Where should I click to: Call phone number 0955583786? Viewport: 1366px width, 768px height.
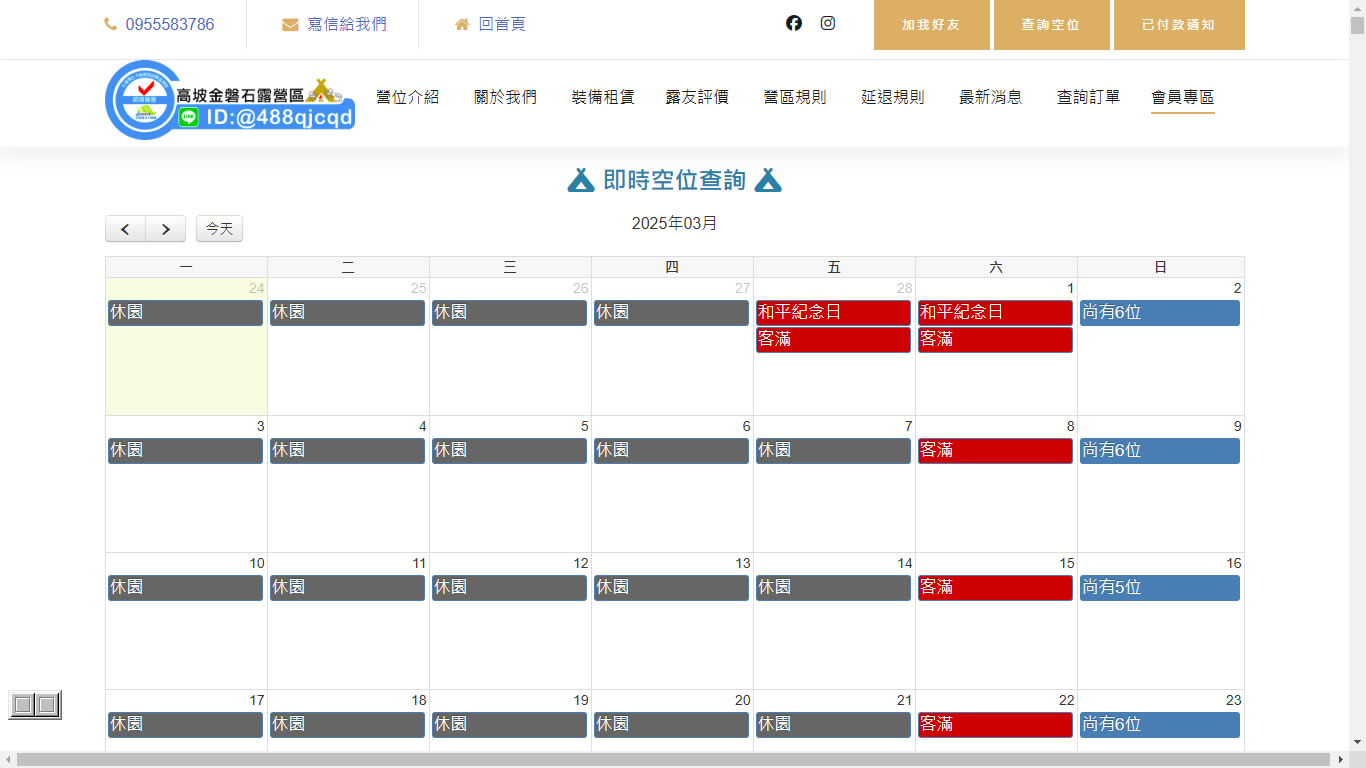pyautogui.click(x=170, y=24)
